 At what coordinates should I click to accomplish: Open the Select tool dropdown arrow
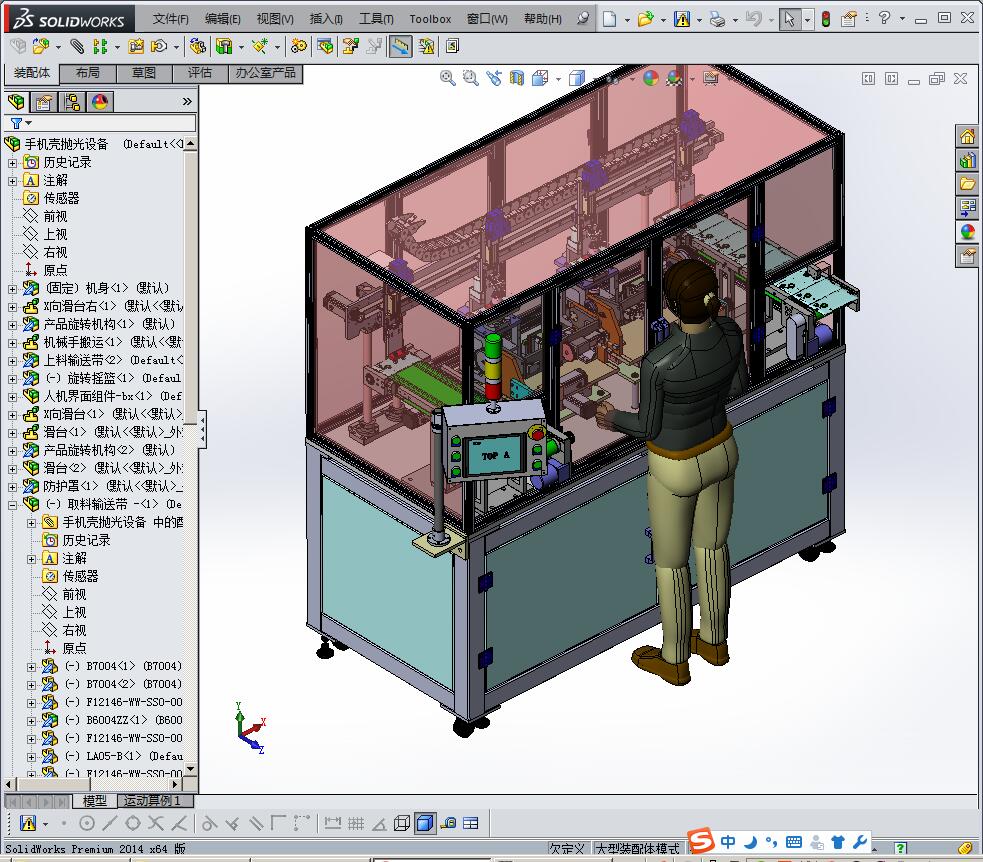(807, 19)
